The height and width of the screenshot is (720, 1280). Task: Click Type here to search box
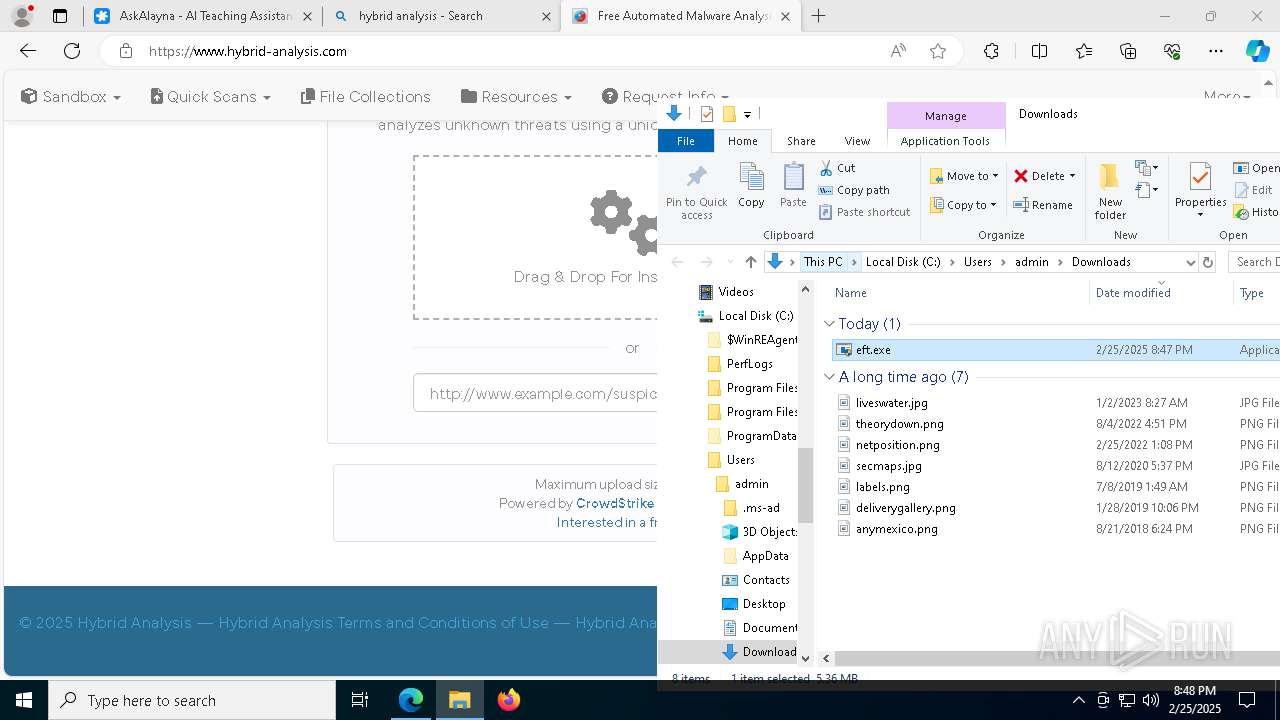192,700
